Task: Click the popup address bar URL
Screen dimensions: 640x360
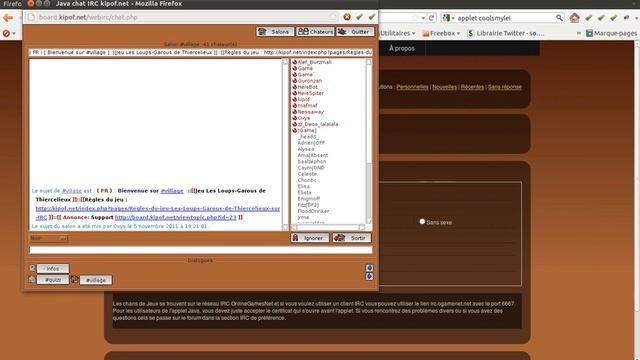Action: coord(88,17)
